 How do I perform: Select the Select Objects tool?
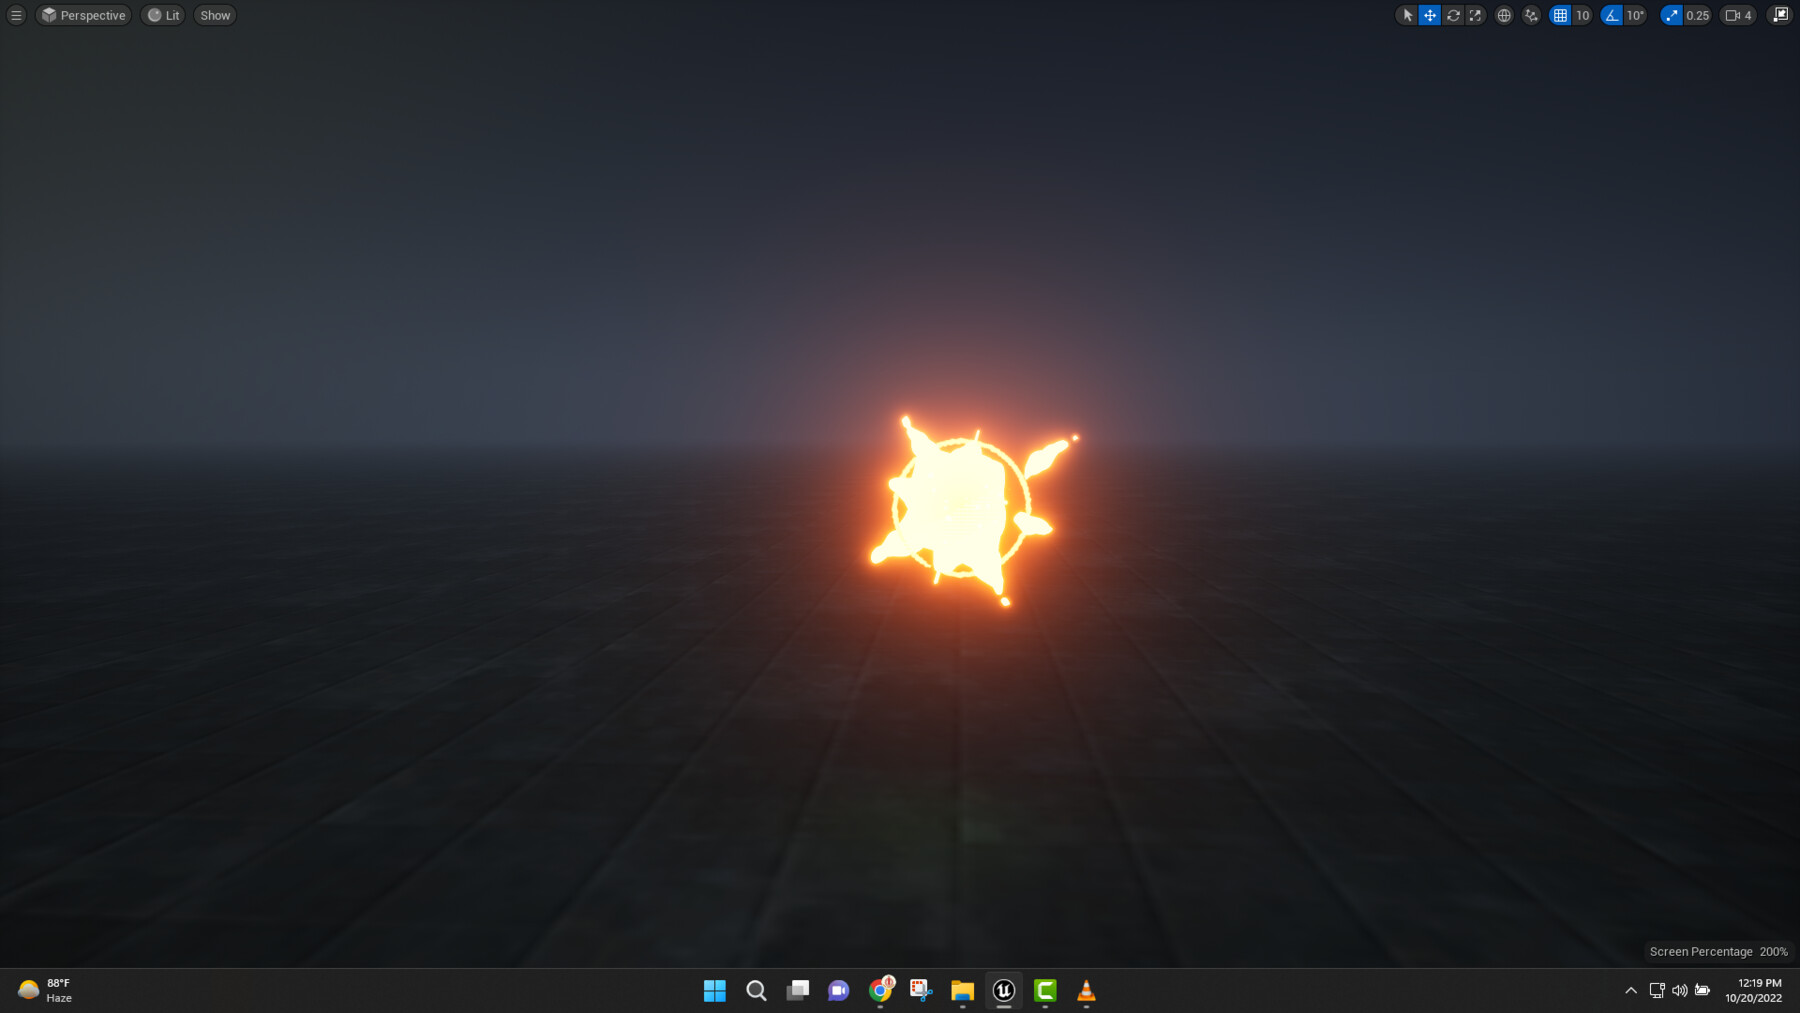(x=1408, y=15)
